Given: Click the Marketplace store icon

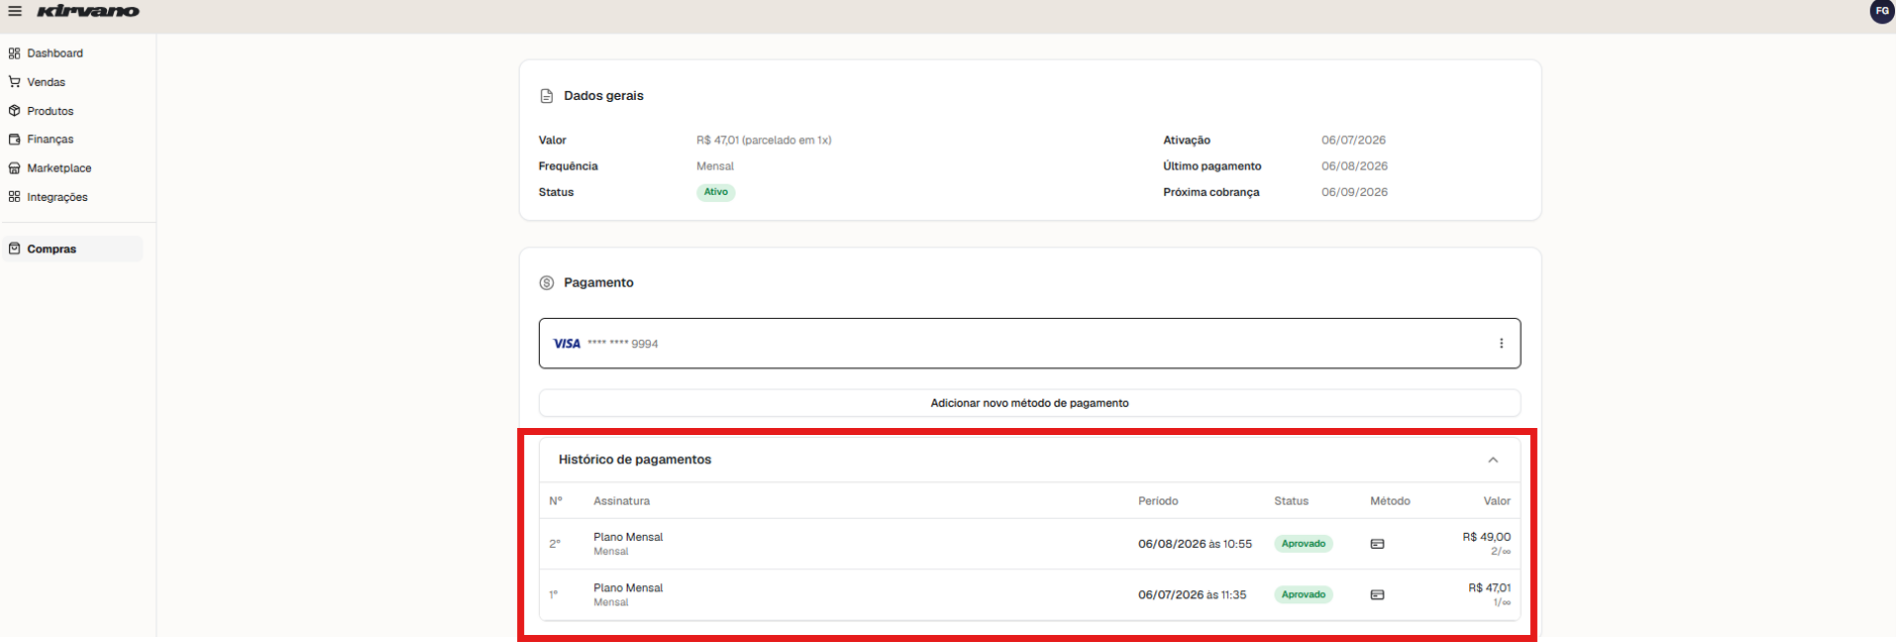Looking at the screenshot, I should (14, 168).
